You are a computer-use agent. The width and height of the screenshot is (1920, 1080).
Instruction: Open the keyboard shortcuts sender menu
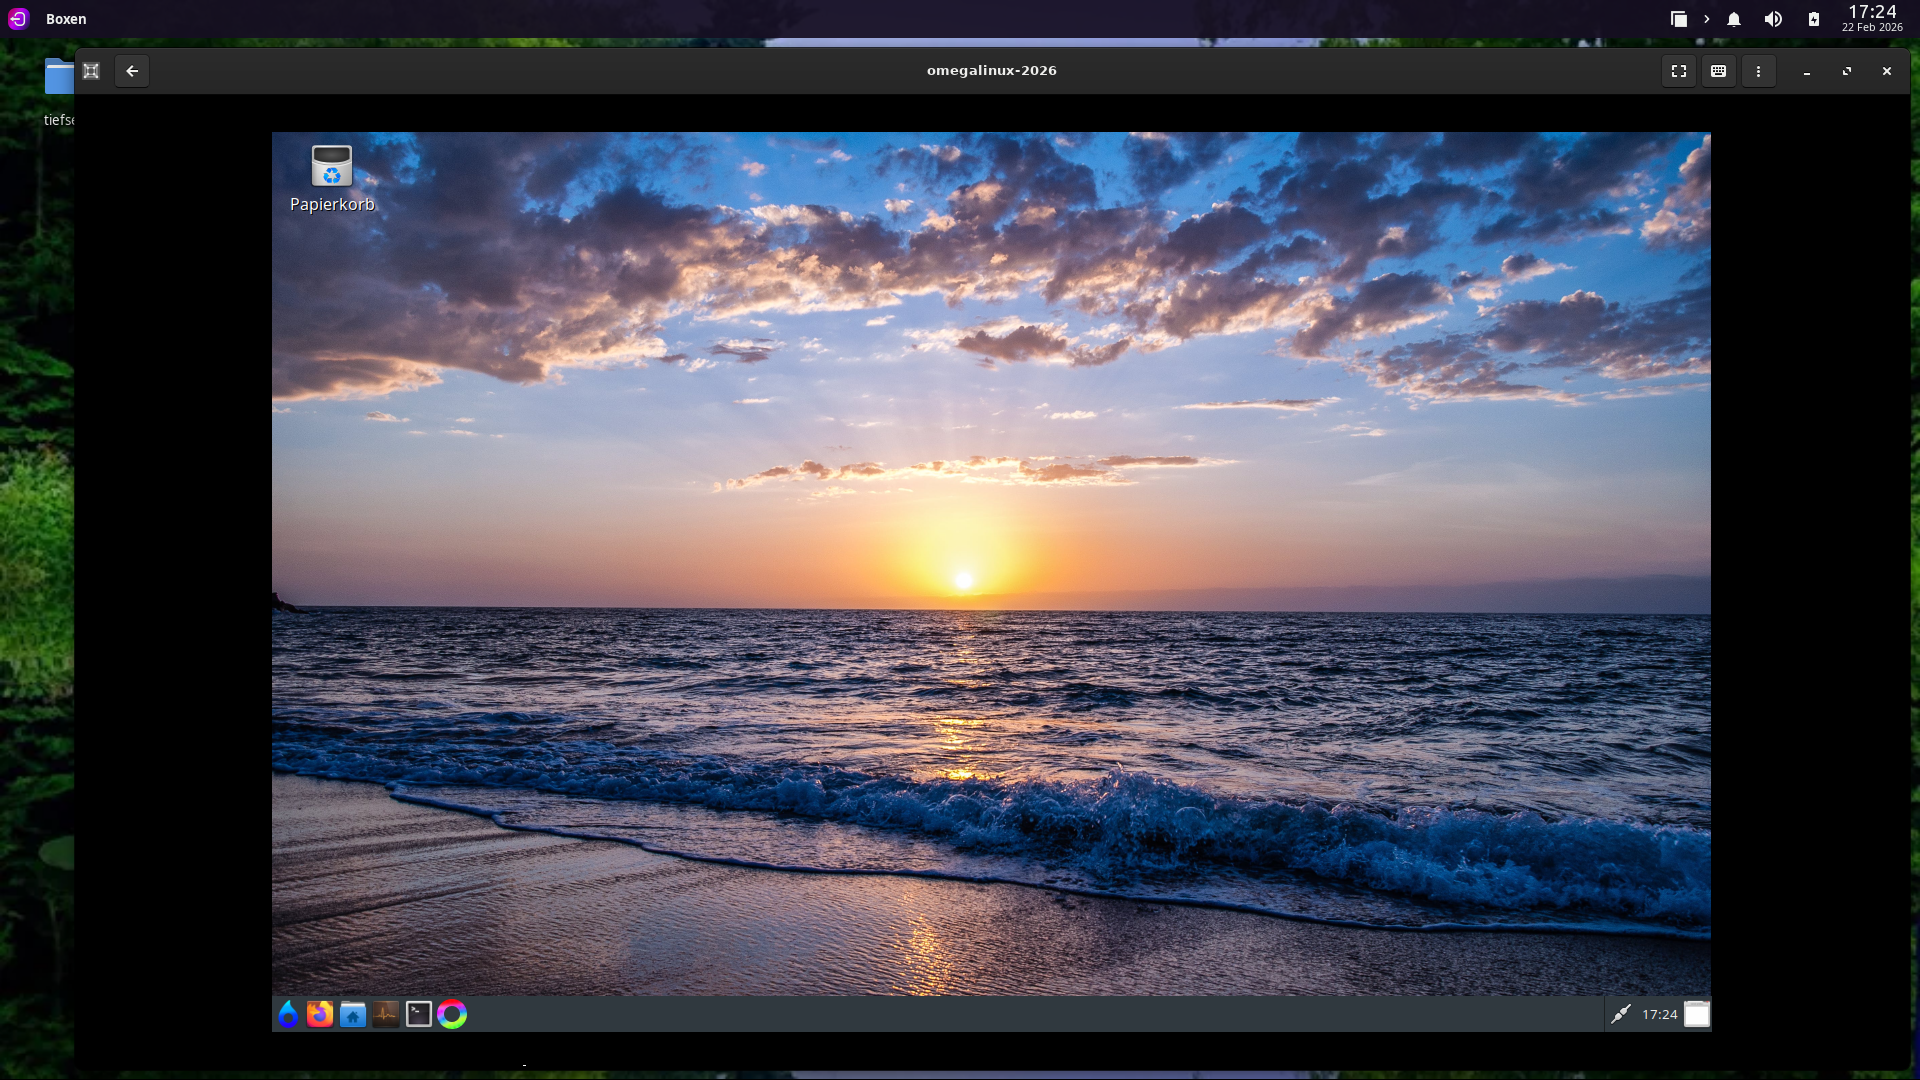[x=1718, y=71]
